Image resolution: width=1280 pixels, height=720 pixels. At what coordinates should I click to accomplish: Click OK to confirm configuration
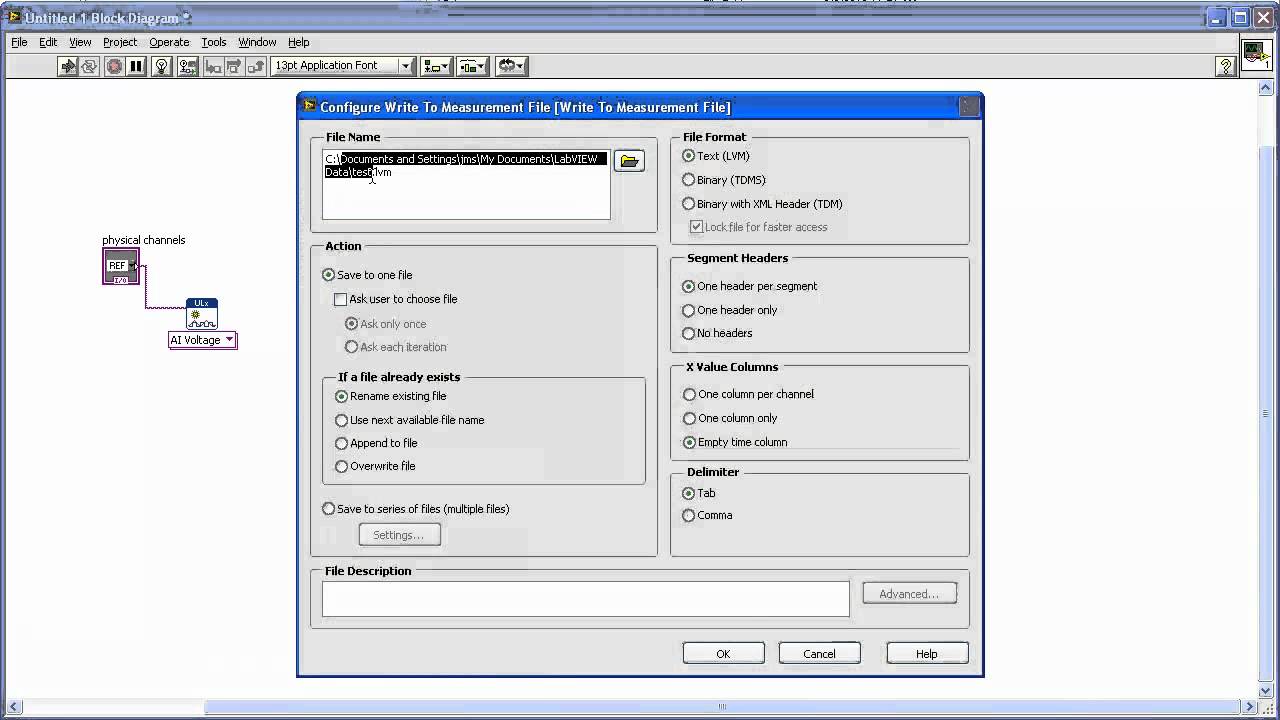point(723,654)
